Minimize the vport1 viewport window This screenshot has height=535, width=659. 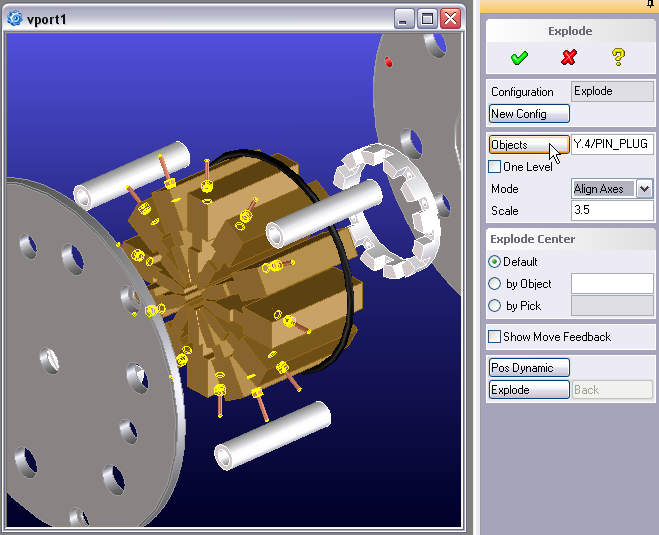click(404, 19)
